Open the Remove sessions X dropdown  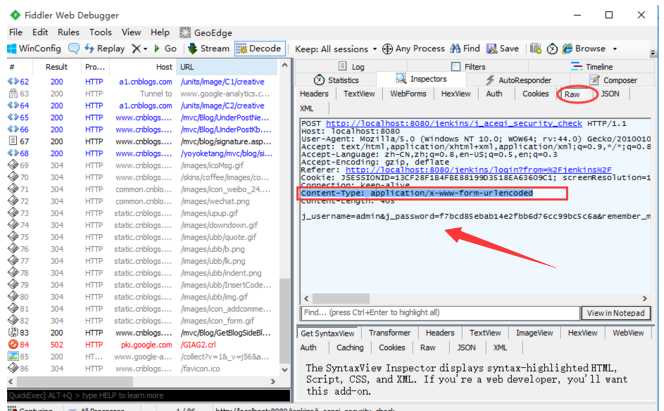[139, 49]
